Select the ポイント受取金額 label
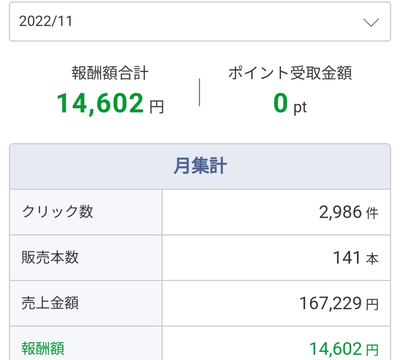The image size is (400, 360). pos(290,73)
